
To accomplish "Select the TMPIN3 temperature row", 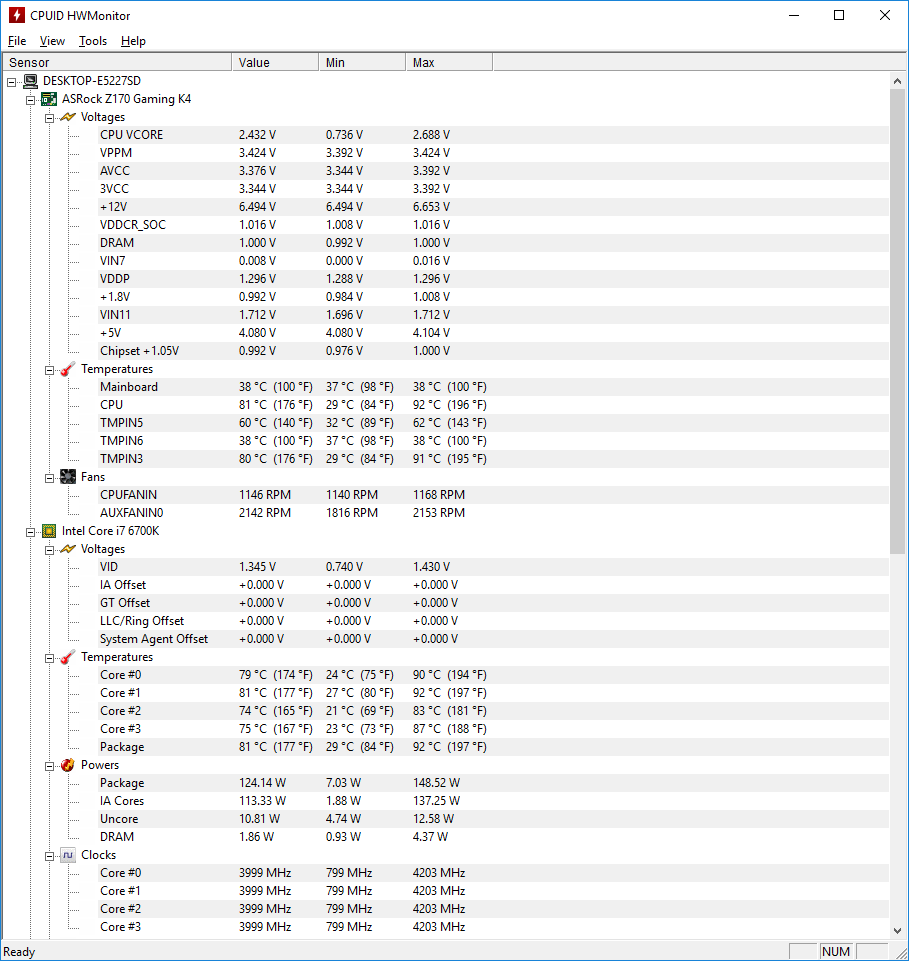I will (493, 458).
